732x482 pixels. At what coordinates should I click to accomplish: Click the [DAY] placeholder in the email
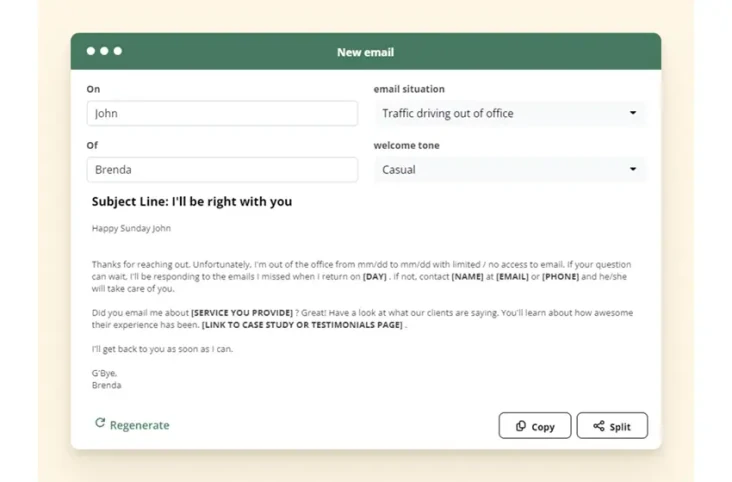pos(375,276)
